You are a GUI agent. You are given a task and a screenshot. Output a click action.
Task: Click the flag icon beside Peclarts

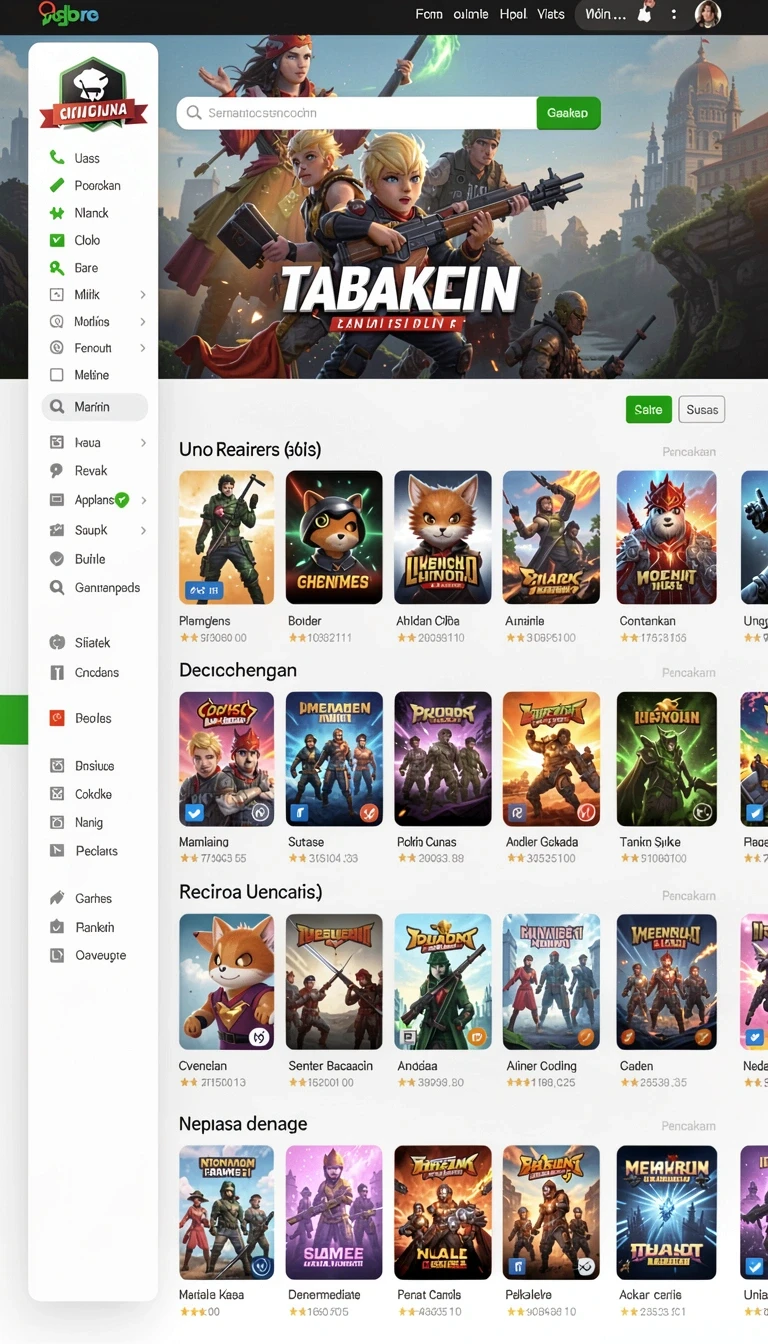57,851
